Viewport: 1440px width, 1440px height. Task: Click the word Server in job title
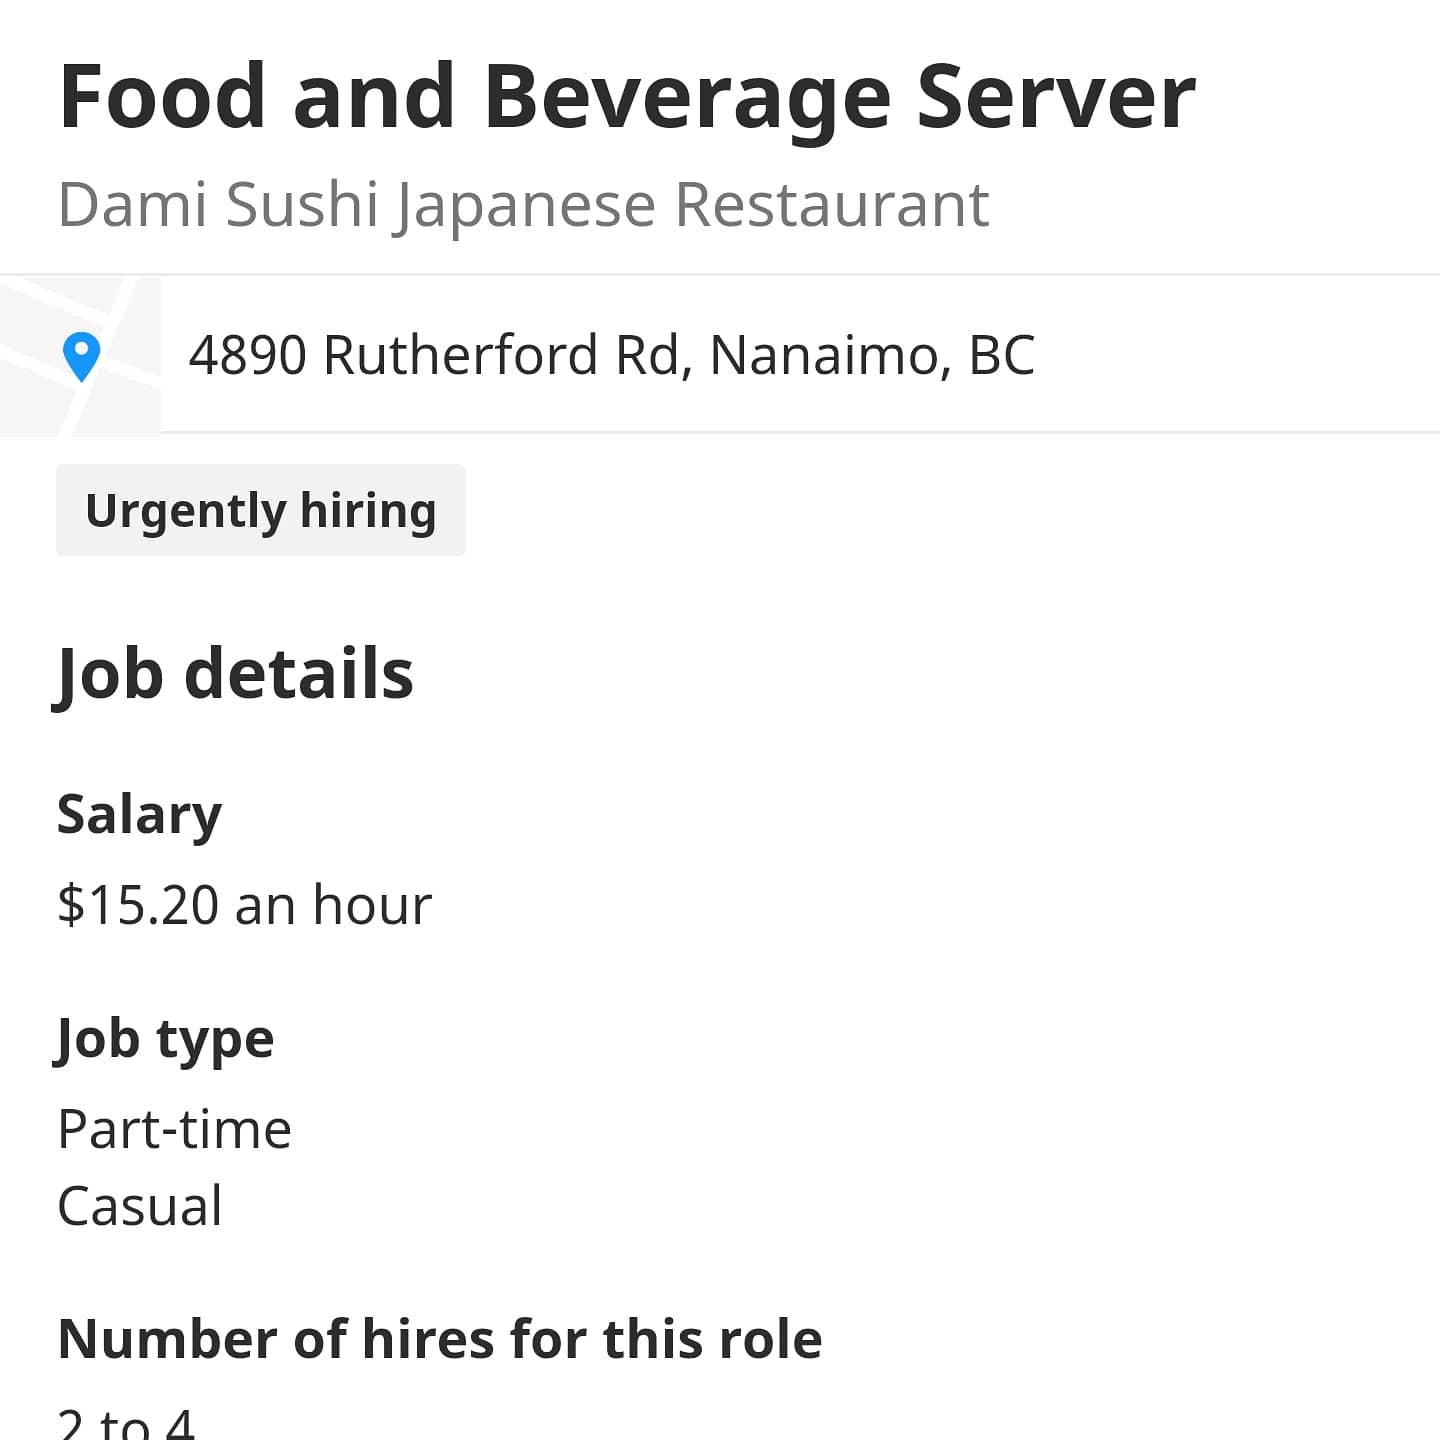point(1055,97)
